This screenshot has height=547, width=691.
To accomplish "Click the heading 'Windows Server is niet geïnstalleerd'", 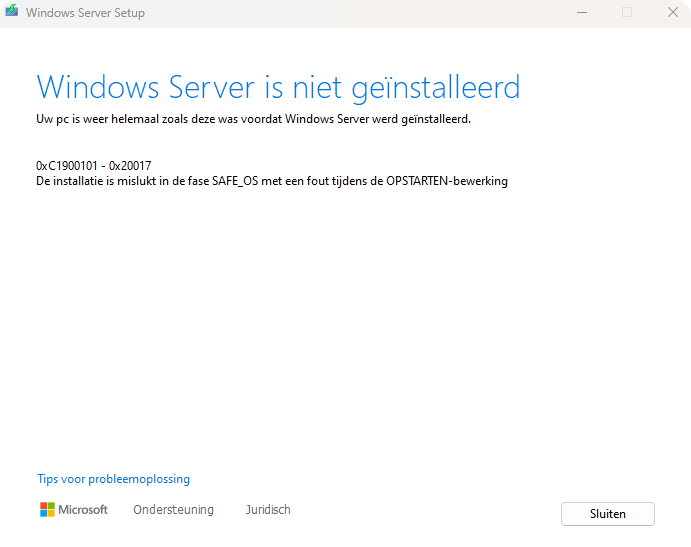I will (x=278, y=86).
